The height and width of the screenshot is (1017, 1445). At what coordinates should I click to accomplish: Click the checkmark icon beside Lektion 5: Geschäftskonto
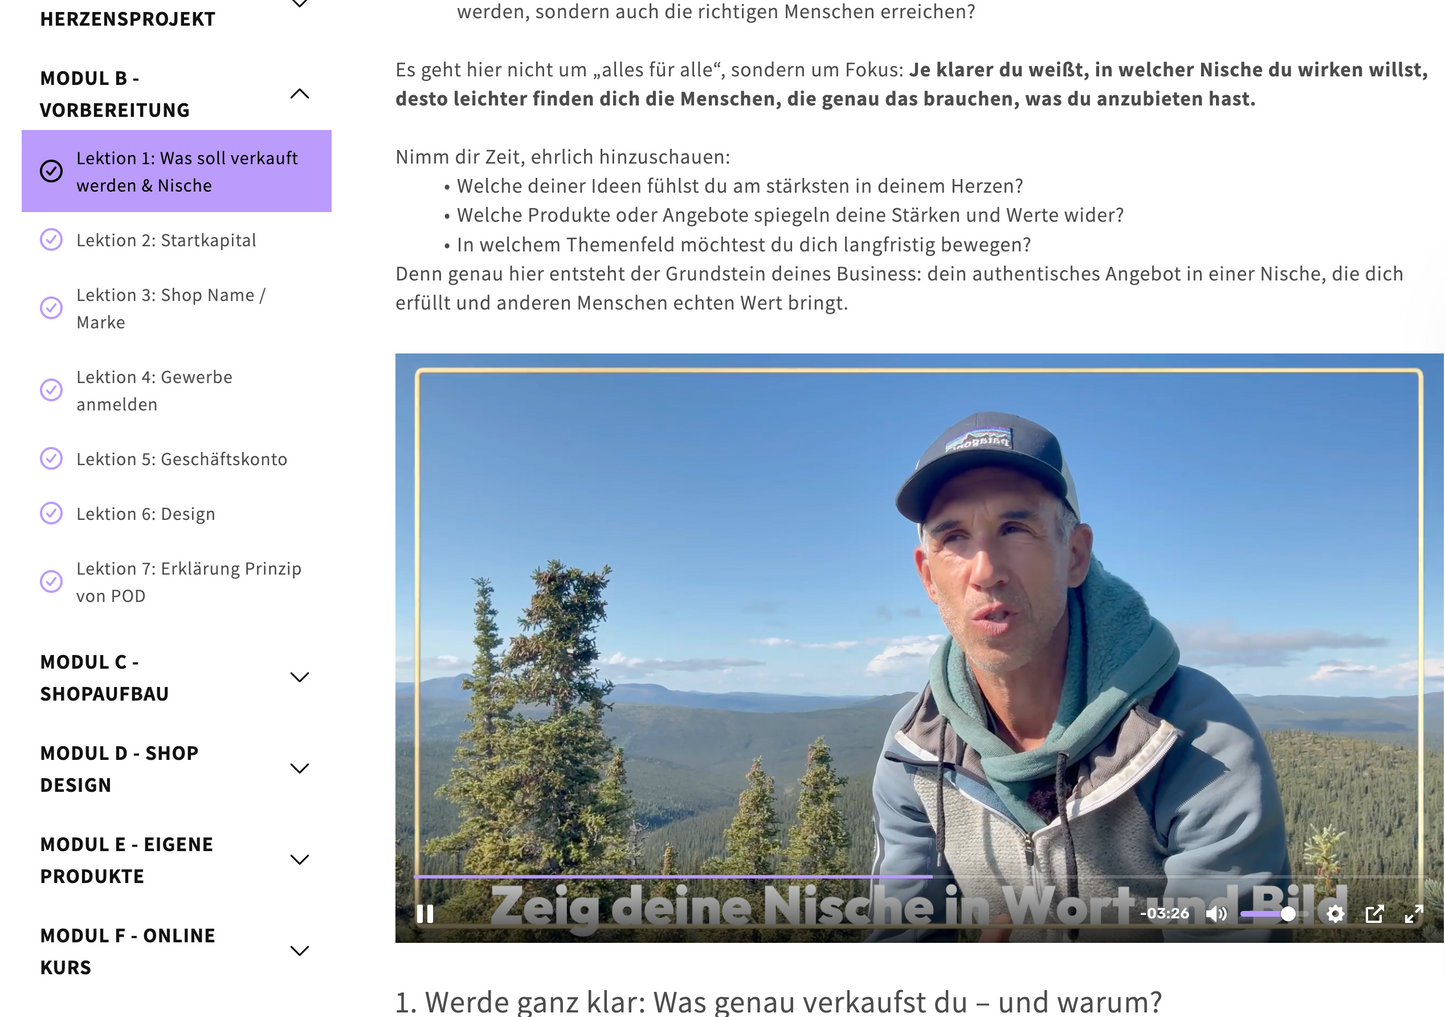pos(51,459)
